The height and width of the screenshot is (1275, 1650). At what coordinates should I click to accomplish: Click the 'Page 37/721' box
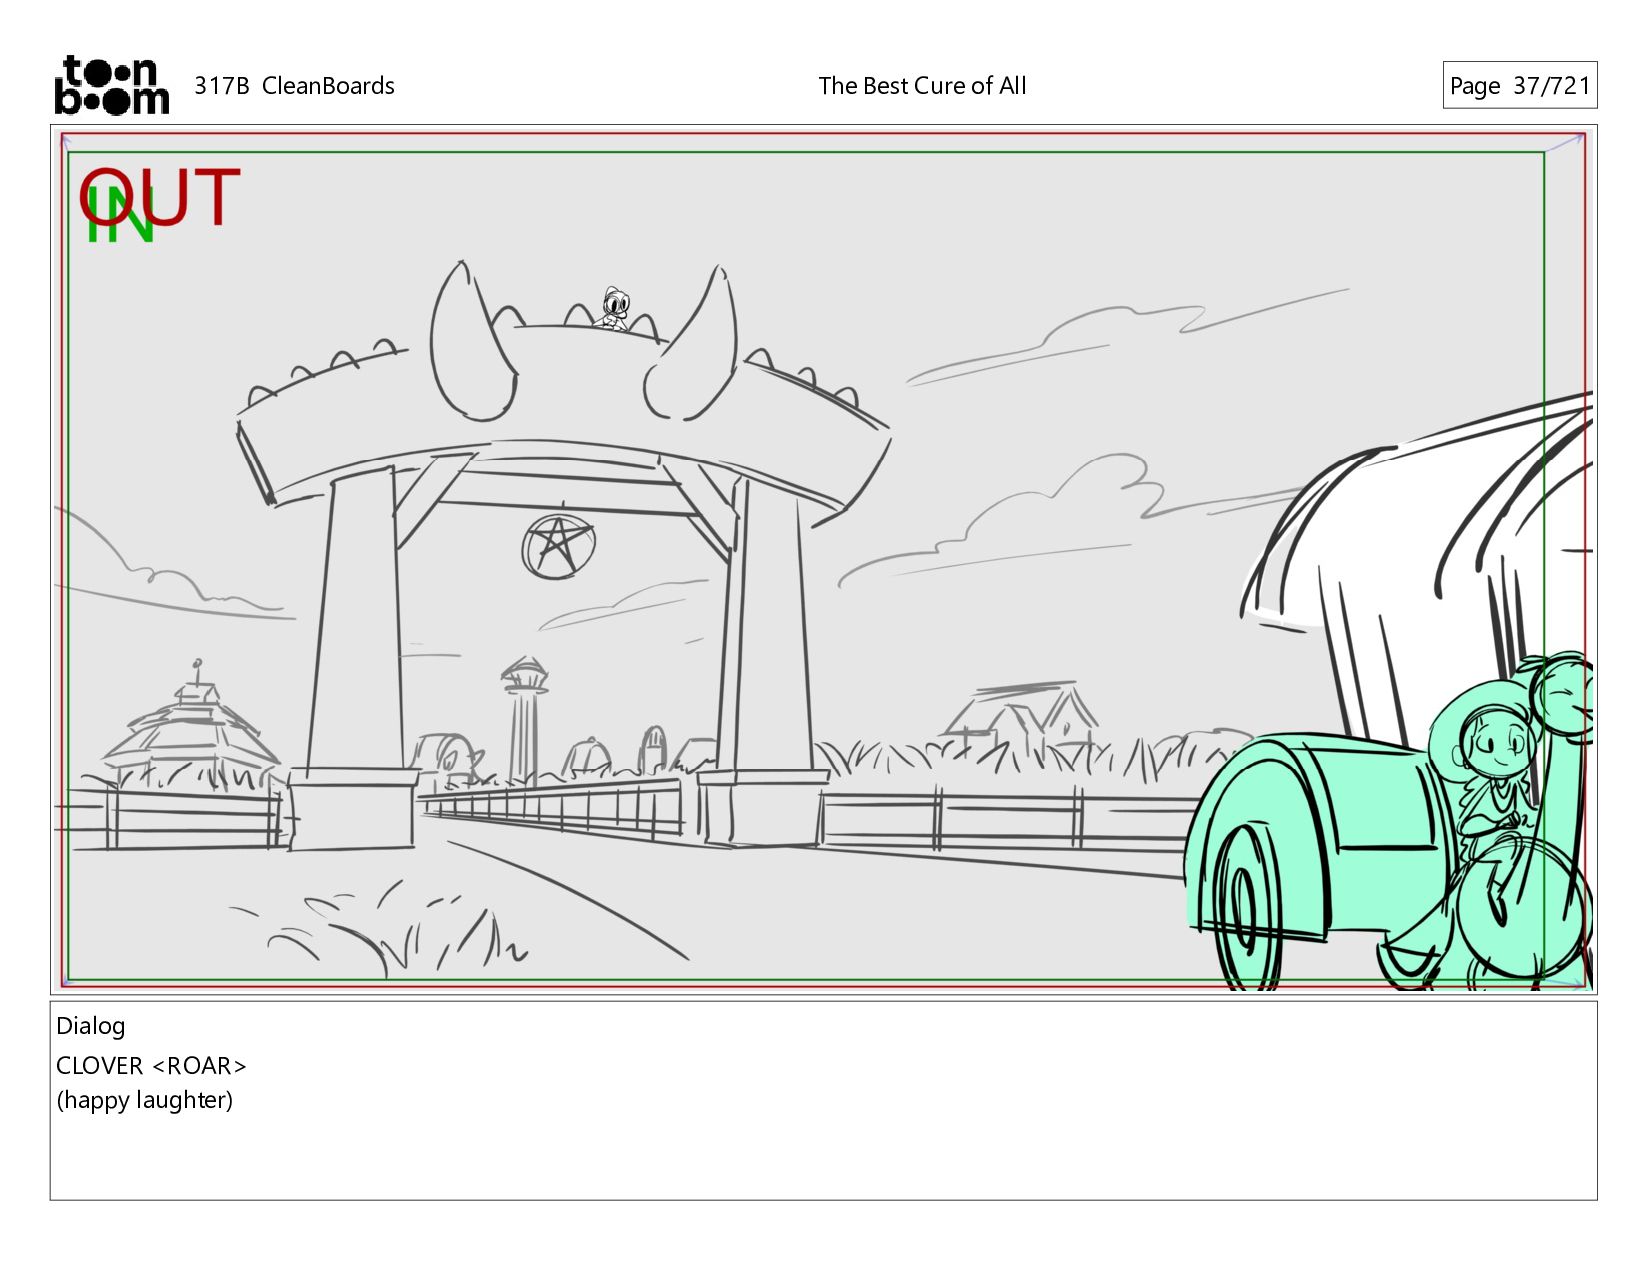tap(1519, 85)
